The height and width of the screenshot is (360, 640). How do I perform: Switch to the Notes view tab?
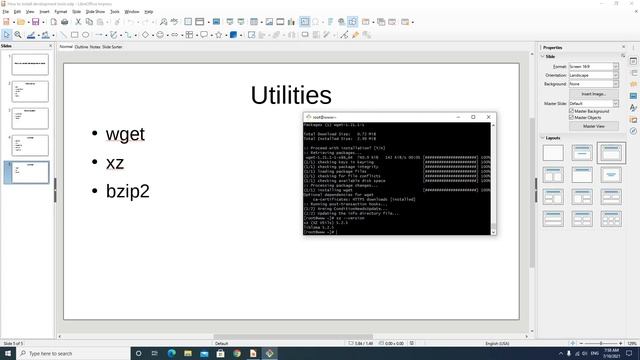click(95, 47)
